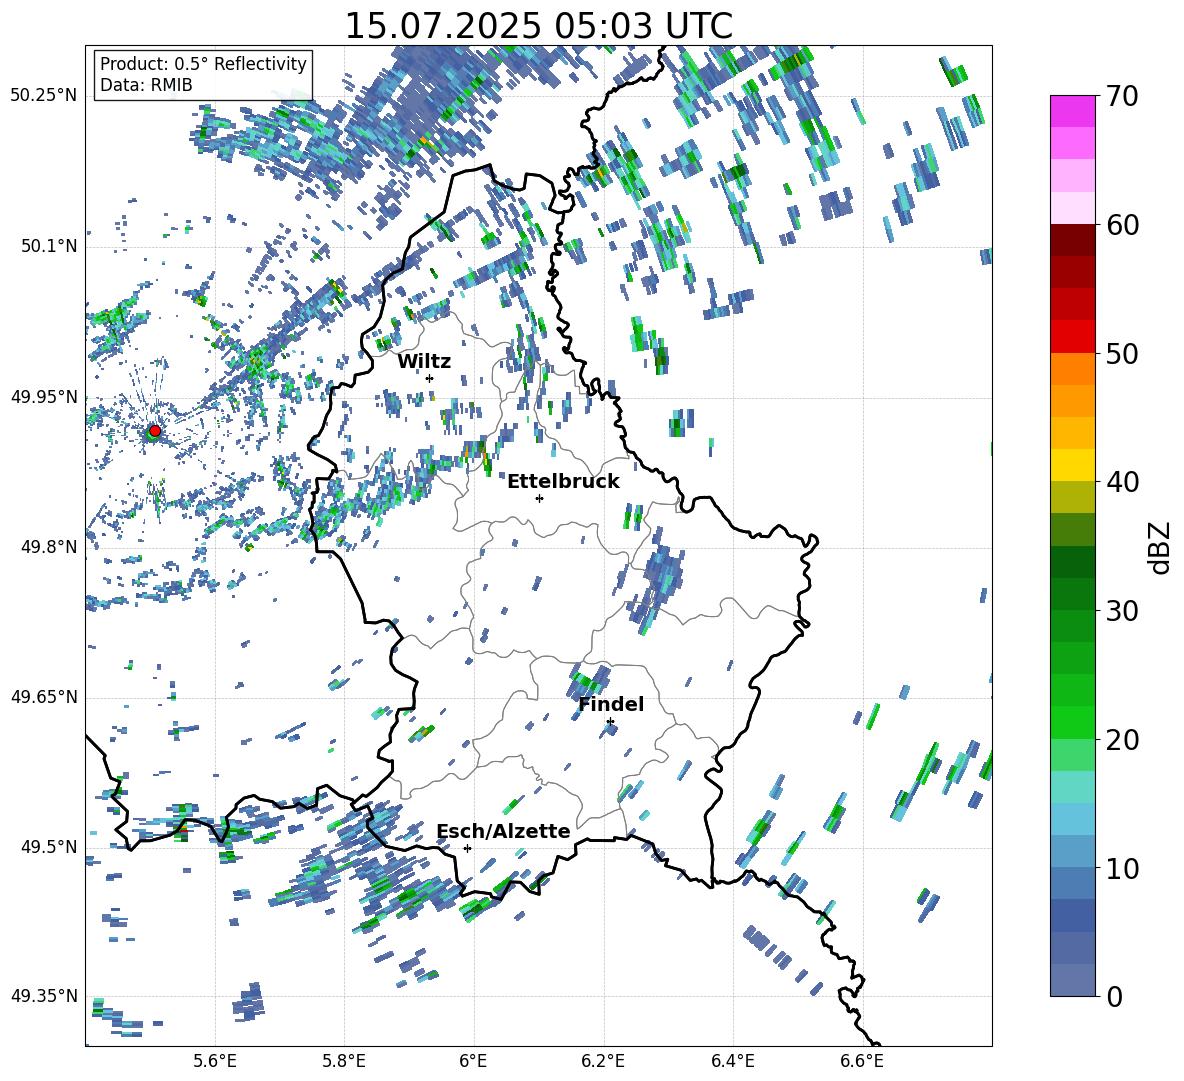This screenshot has width=1184, height=1081.
Task: Click the colorbar tick label 10
Action: pyautogui.click(x=1122, y=868)
